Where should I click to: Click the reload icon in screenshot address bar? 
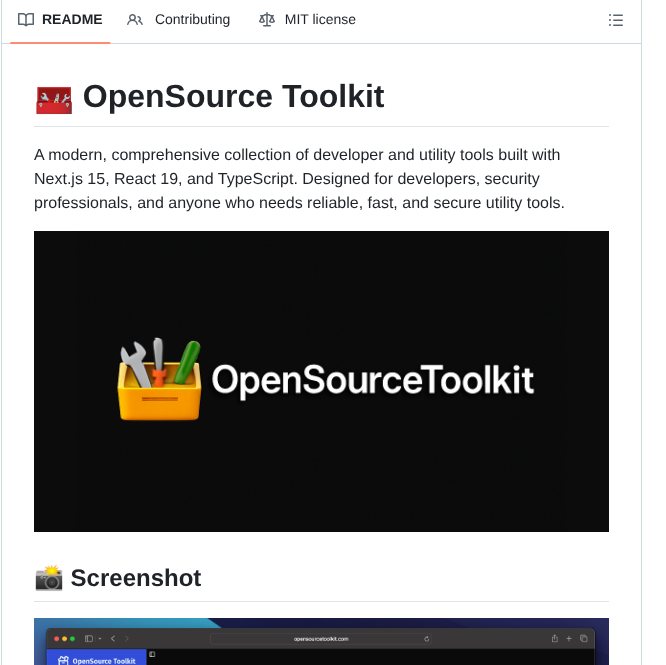coord(426,639)
